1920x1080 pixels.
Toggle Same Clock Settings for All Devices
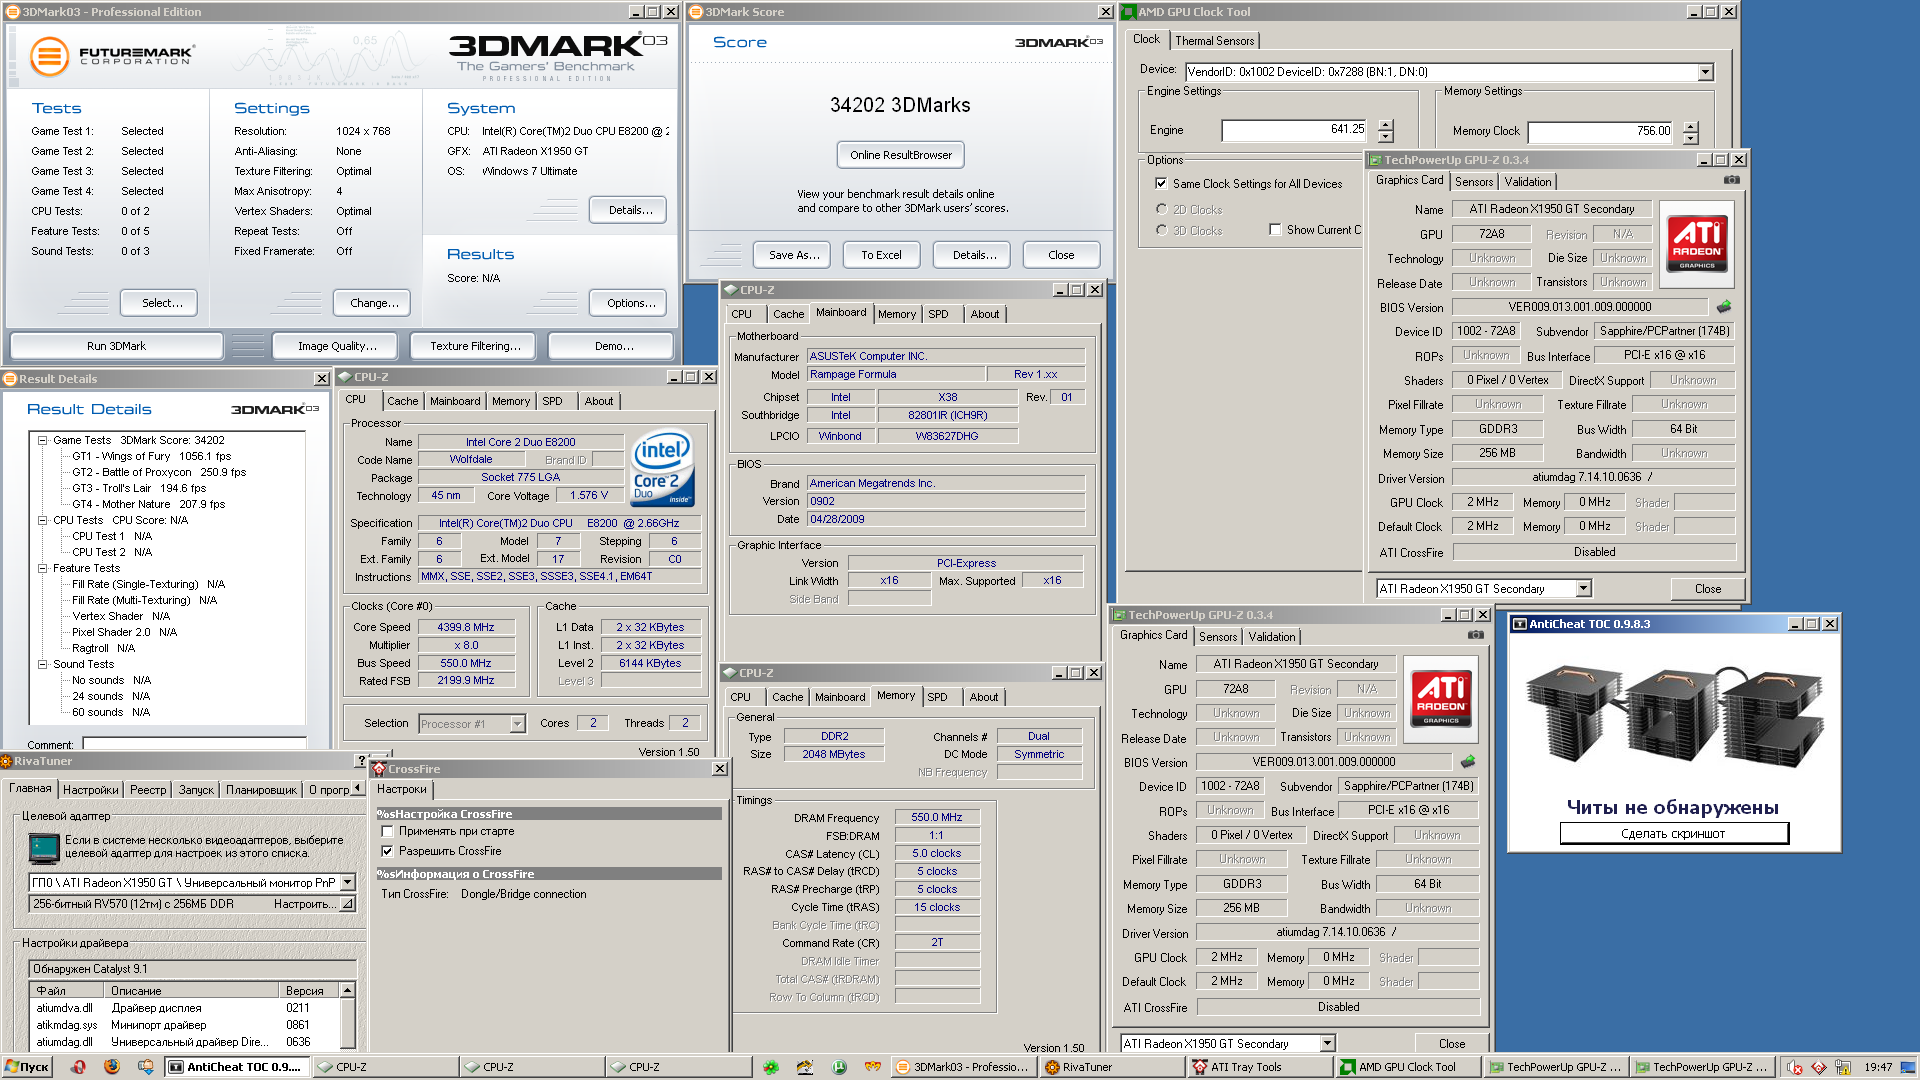(x=1160, y=184)
